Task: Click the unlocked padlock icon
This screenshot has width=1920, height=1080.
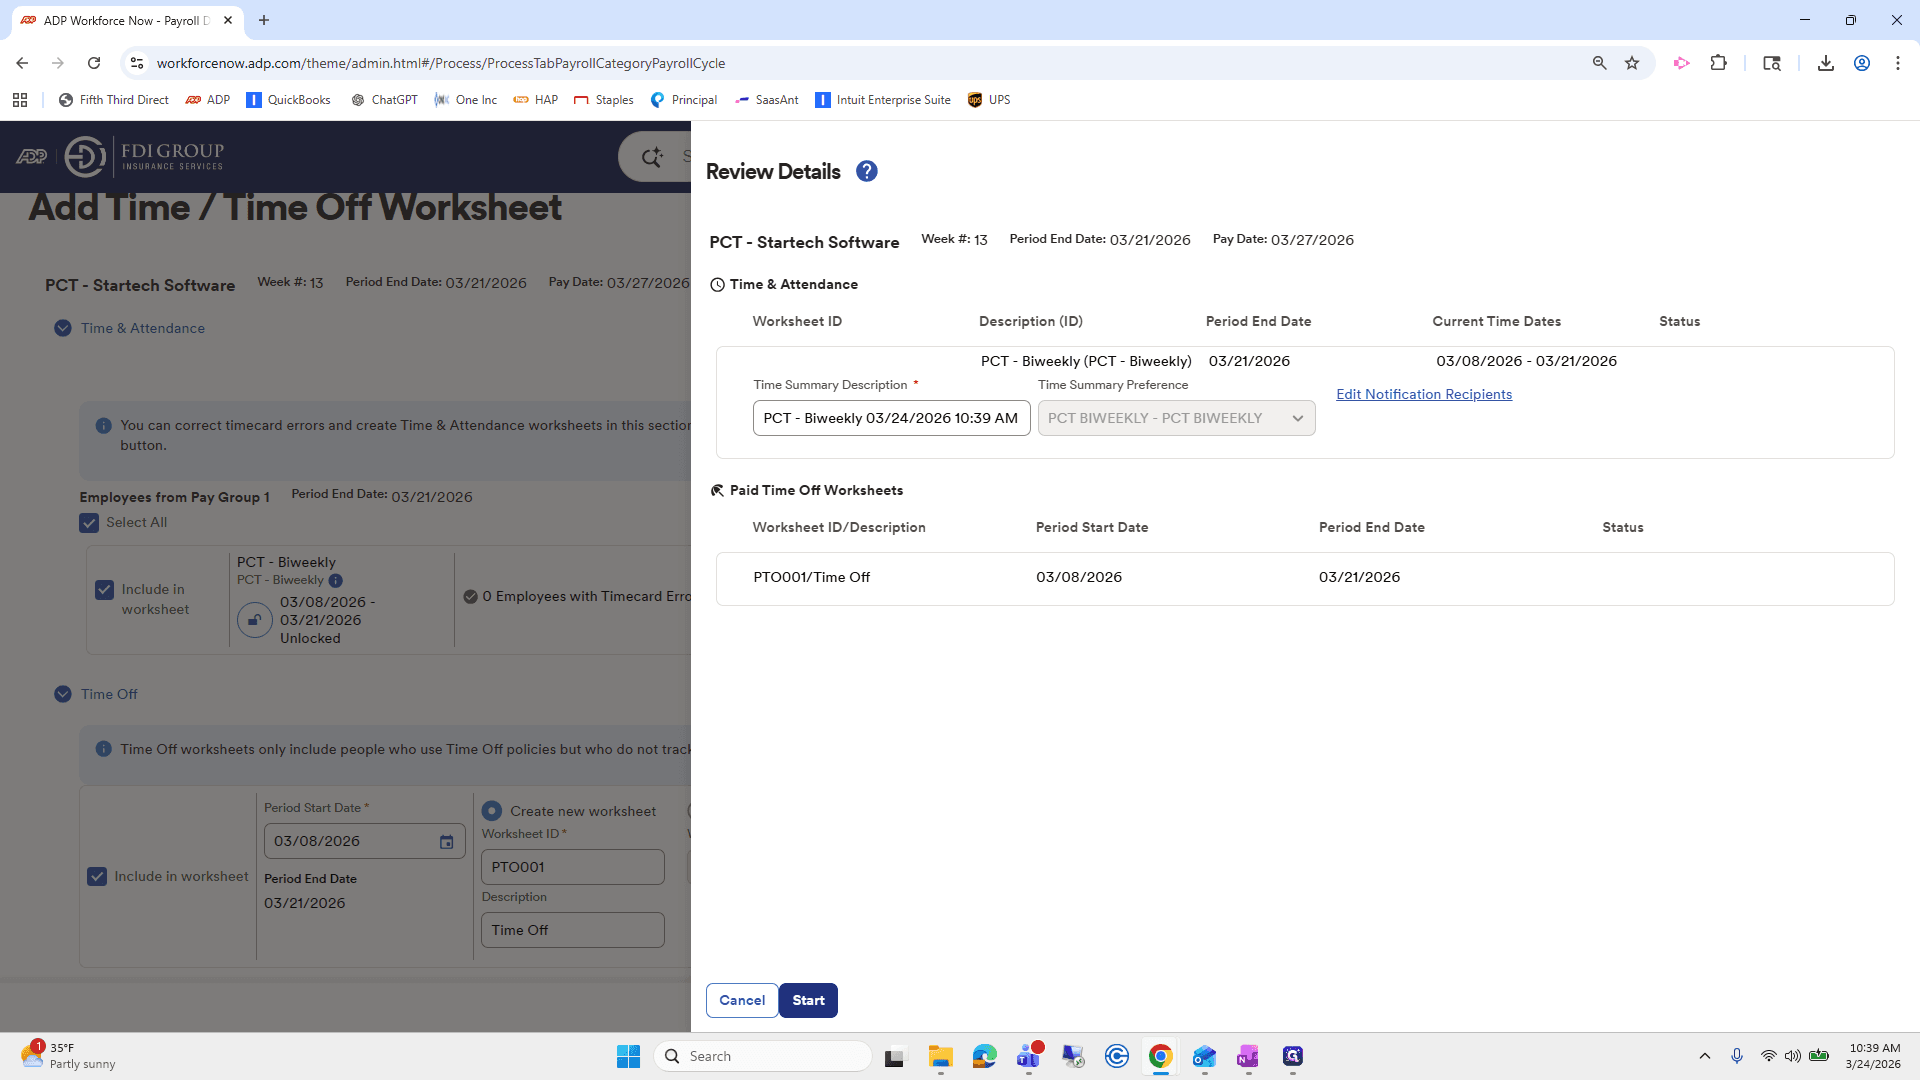Action: [255, 620]
